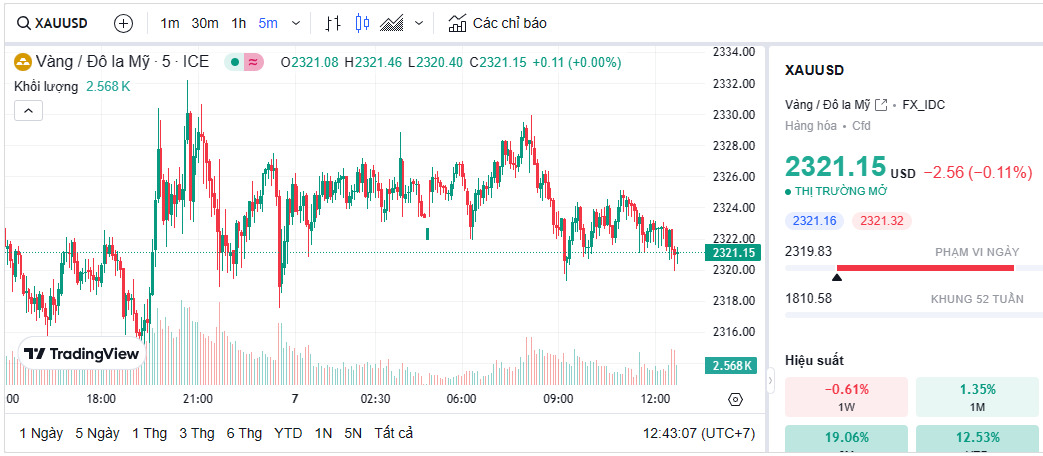
Task: Select the YTD date range
Action: pyautogui.click(x=288, y=433)
